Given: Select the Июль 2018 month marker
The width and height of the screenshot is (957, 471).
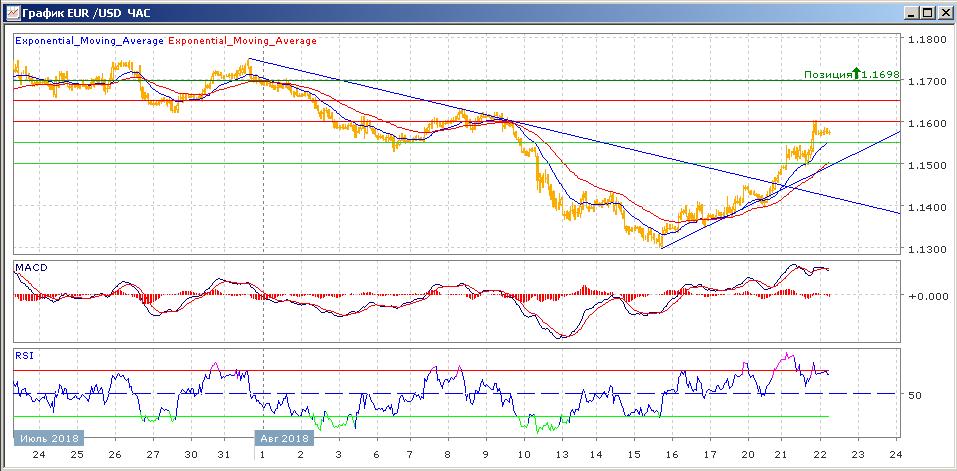Looking at the screenshot, I should 48,438.
